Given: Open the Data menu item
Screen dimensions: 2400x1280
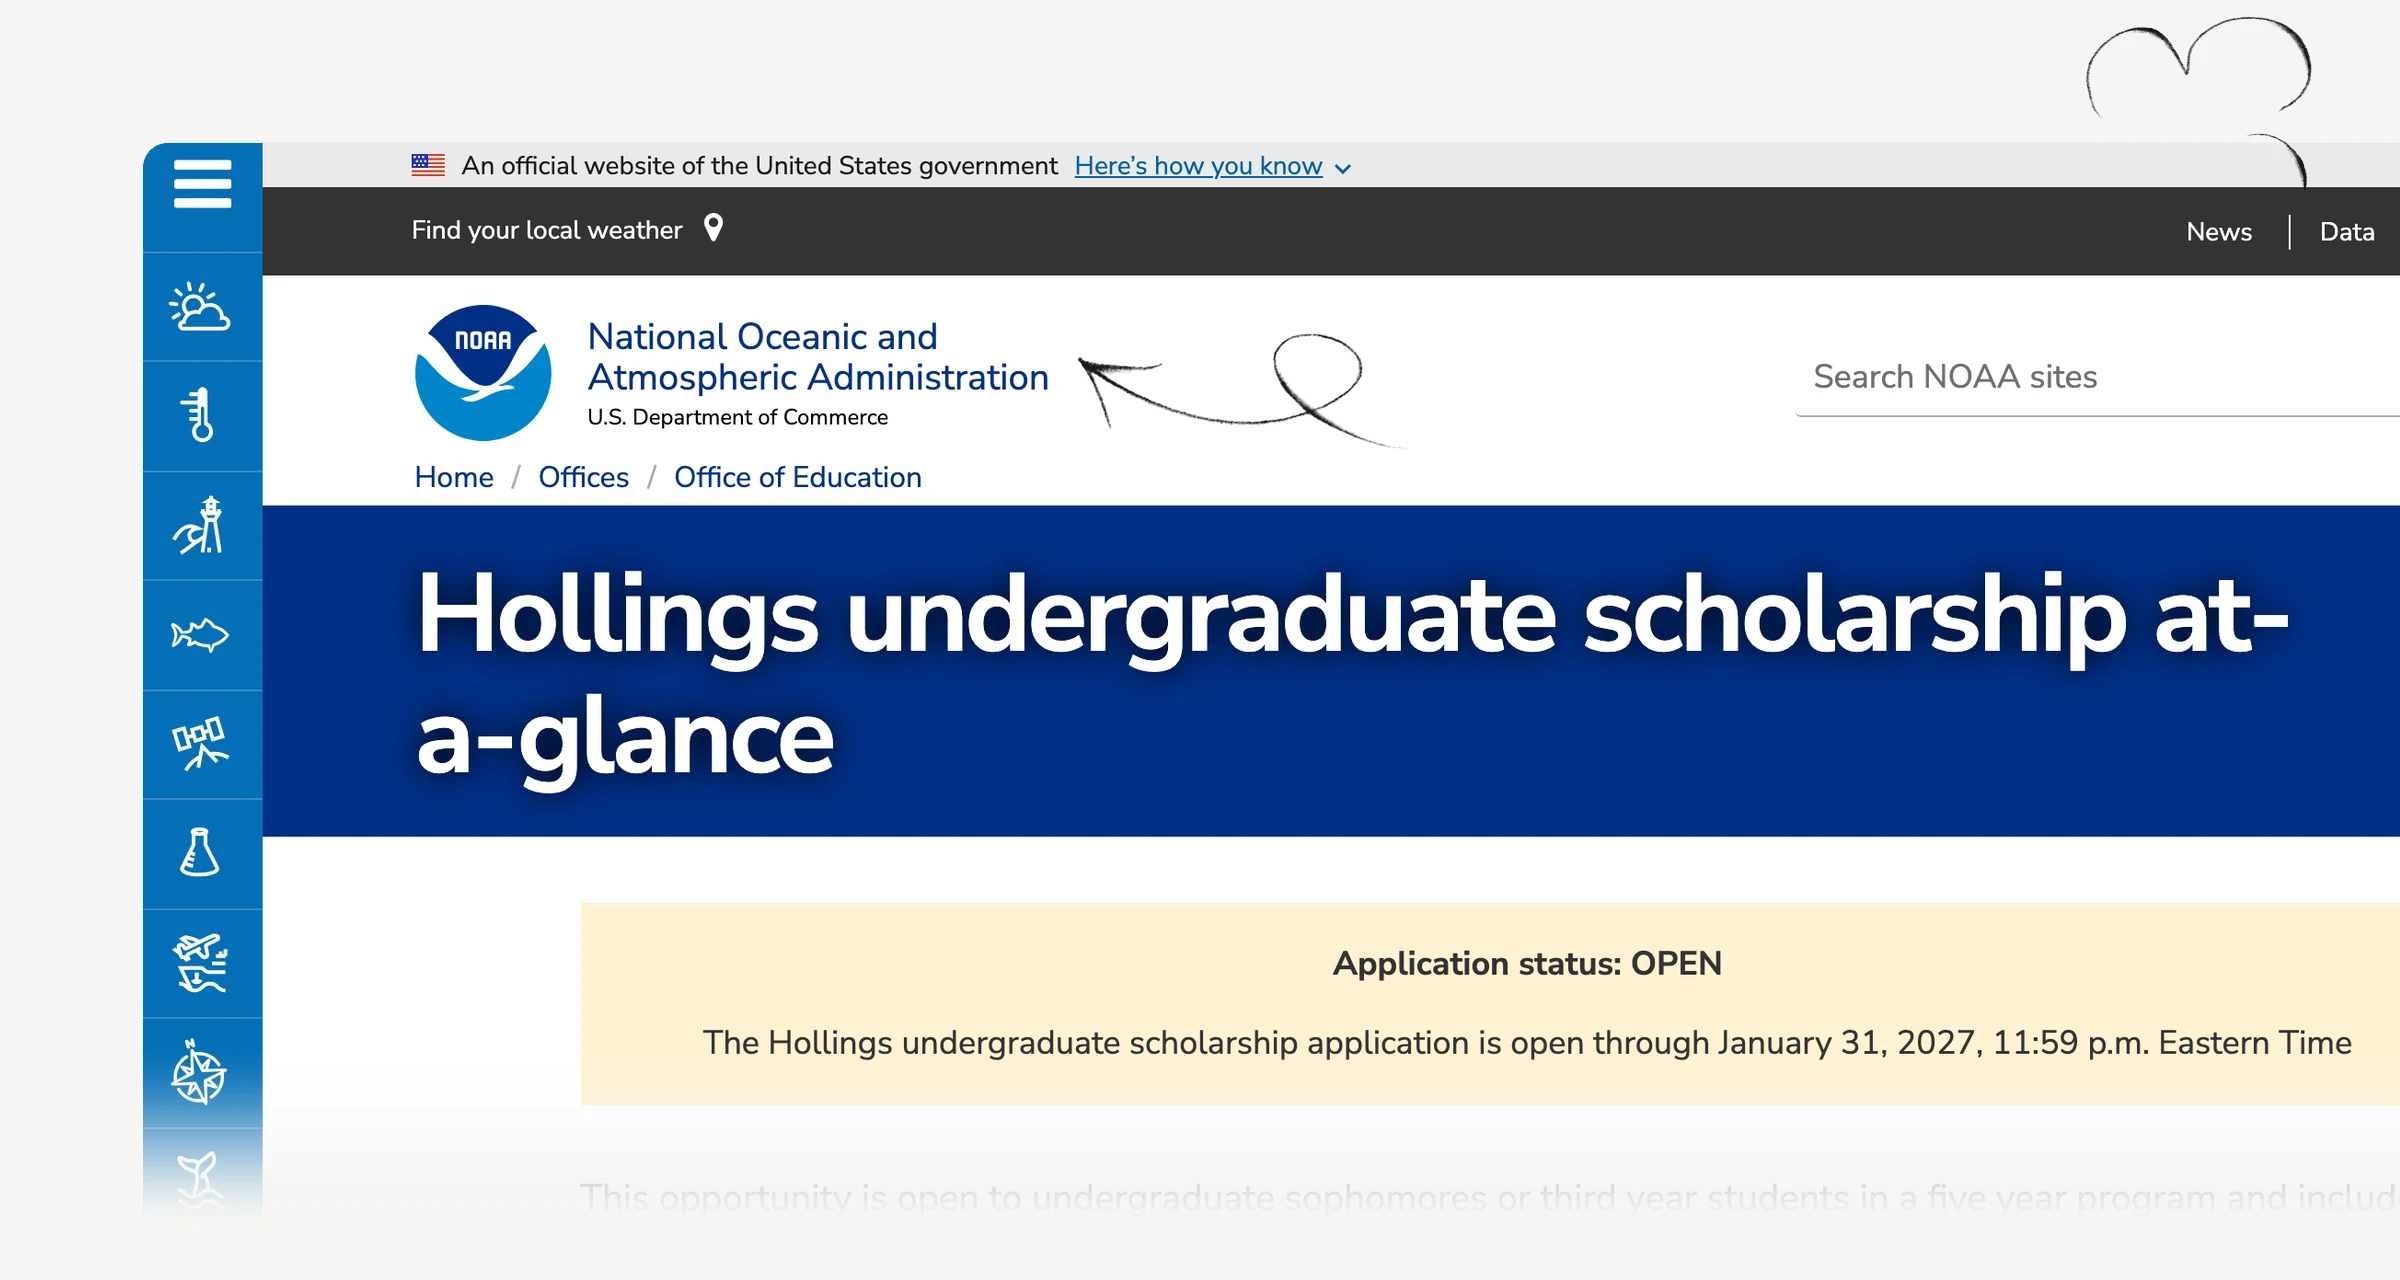Looking at the screenshot, I should (x=2347, y=231).
